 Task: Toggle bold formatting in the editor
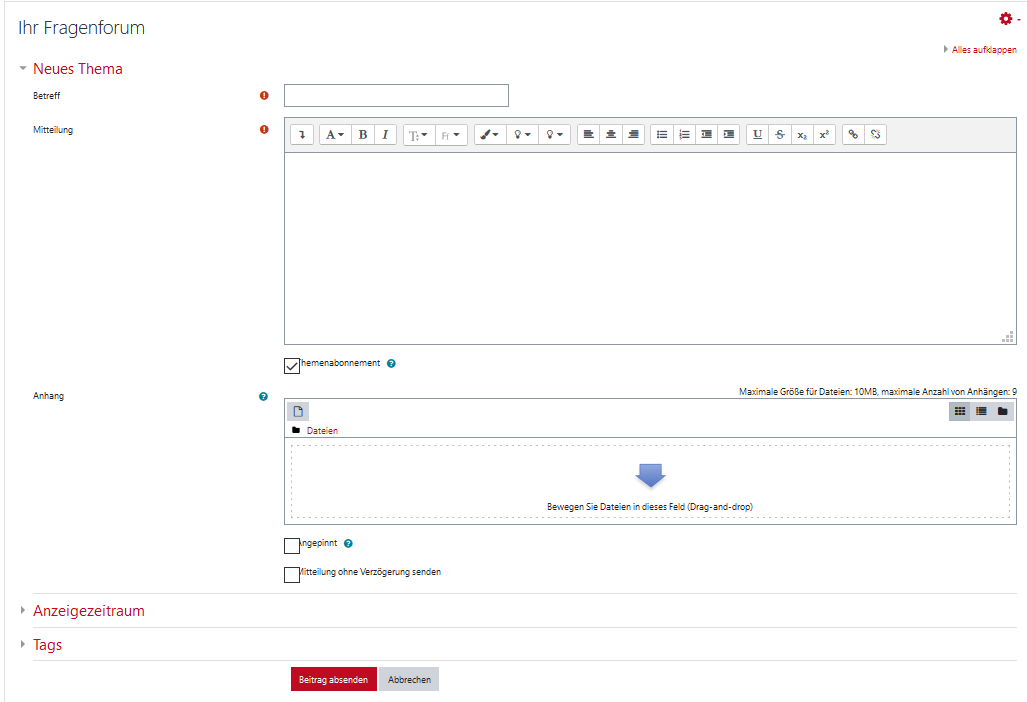point(363,135)
